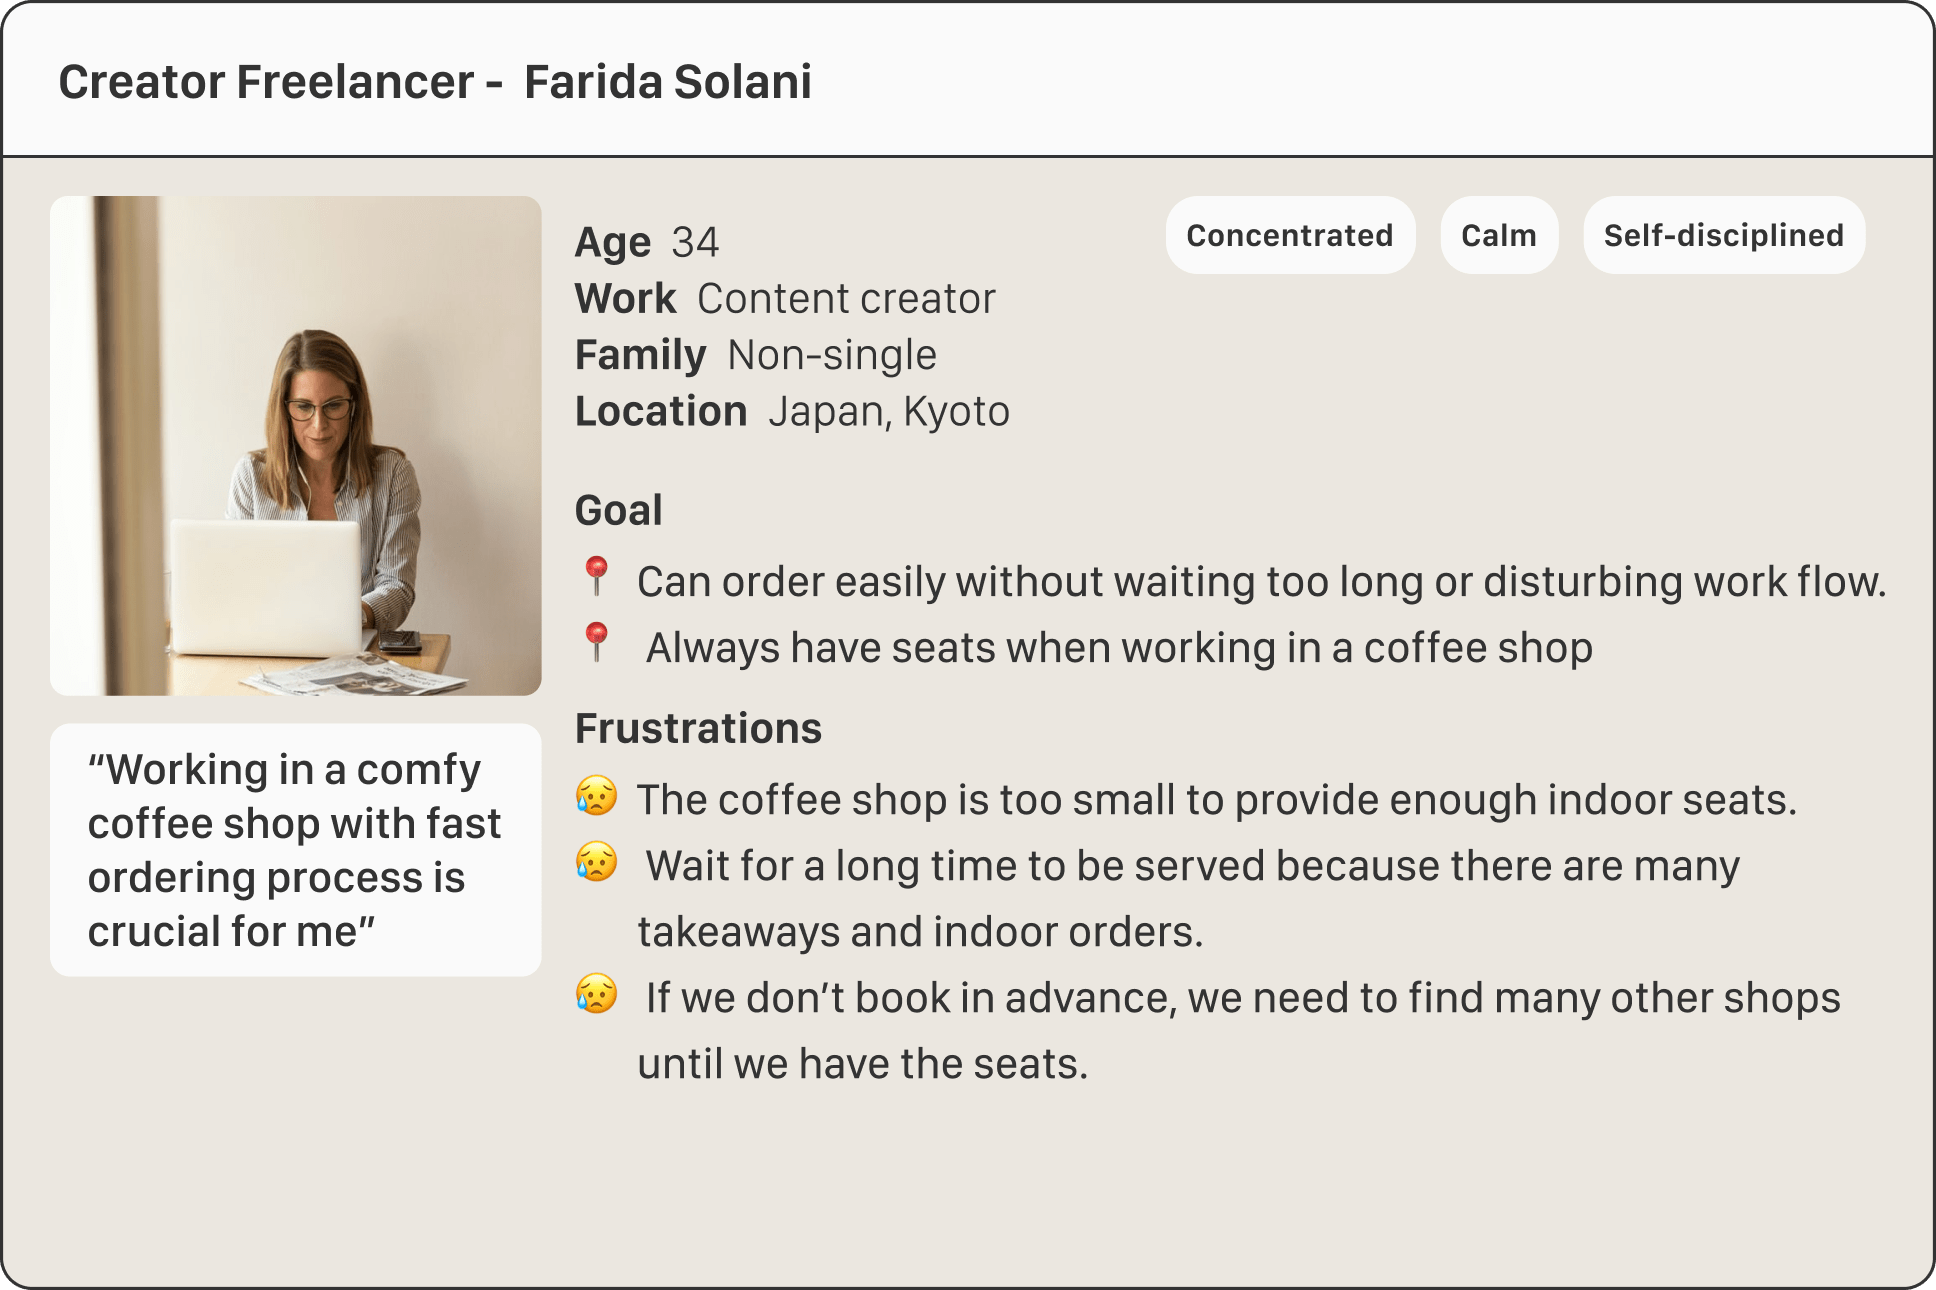Click the text about always having seats
1936x1290 pixels.
pos(1118,648)
